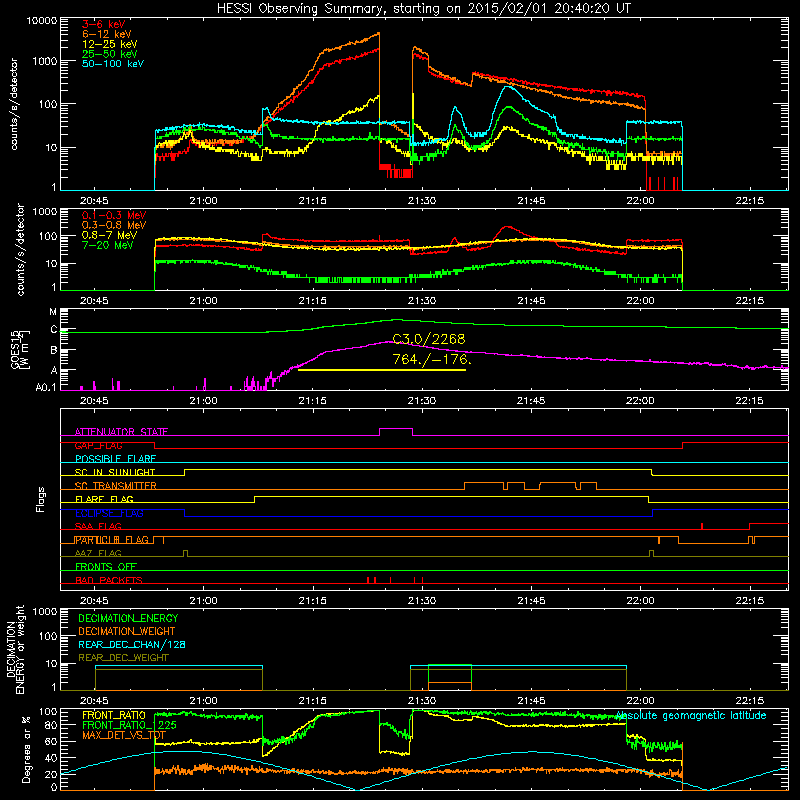Viewport: 800px width, 800px height.
Task: Click the POSSIBLE_FLARE label
Action: [115, 459]
